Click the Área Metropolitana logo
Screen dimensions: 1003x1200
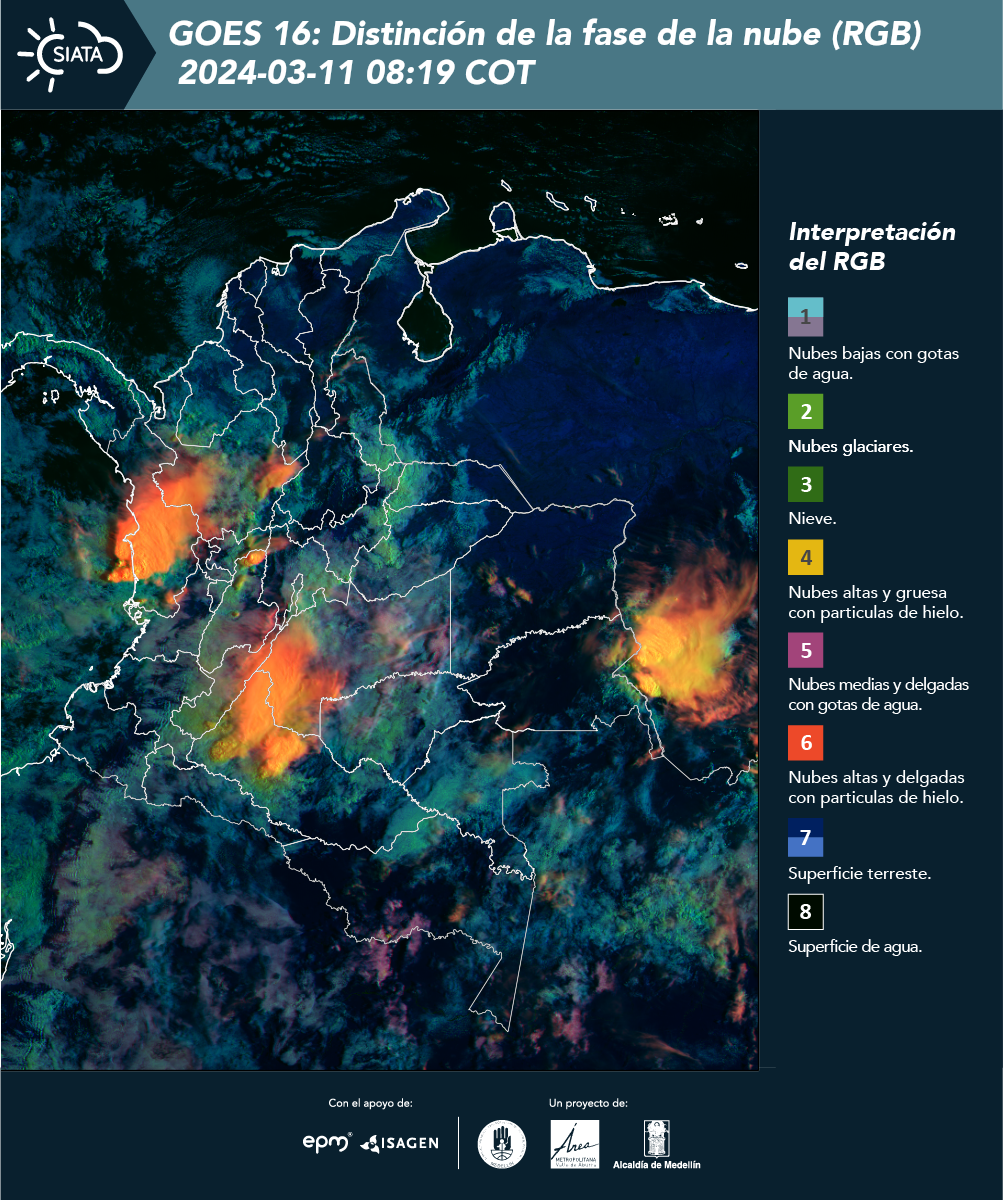tap(576, 1144)
